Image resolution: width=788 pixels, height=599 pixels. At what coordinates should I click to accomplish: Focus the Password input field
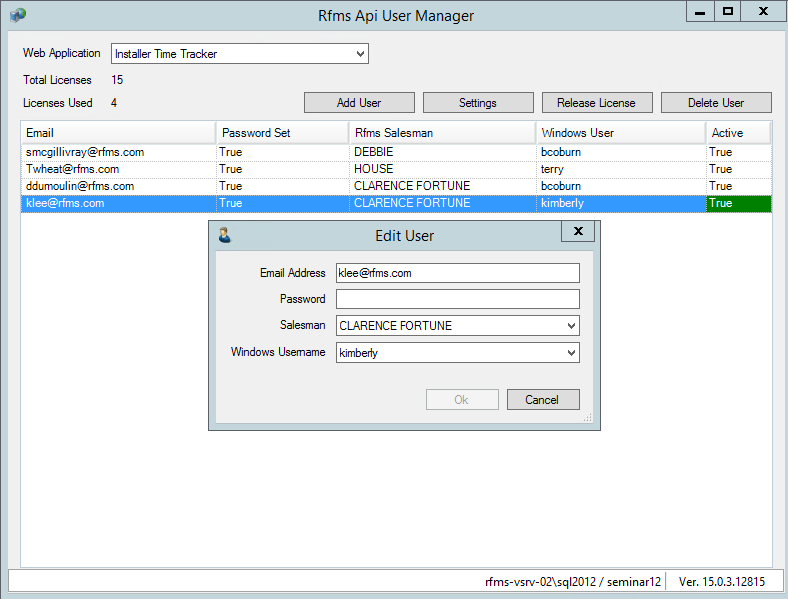(x=457, y=299)
